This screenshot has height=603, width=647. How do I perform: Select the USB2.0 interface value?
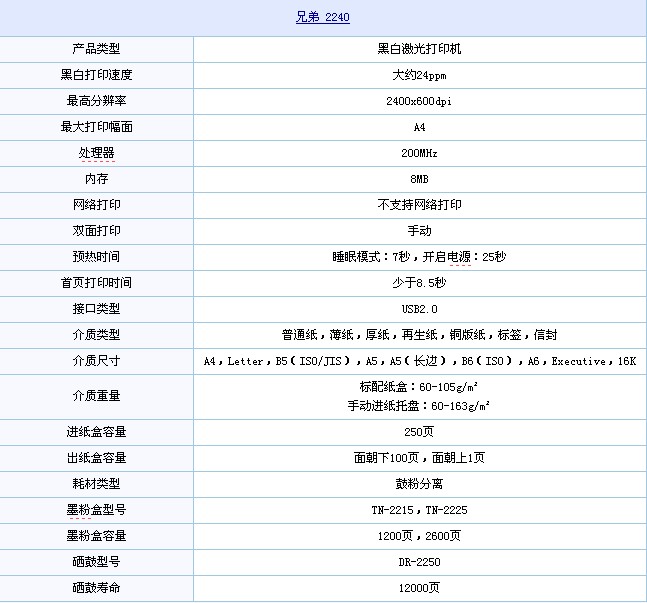point(419,309)
